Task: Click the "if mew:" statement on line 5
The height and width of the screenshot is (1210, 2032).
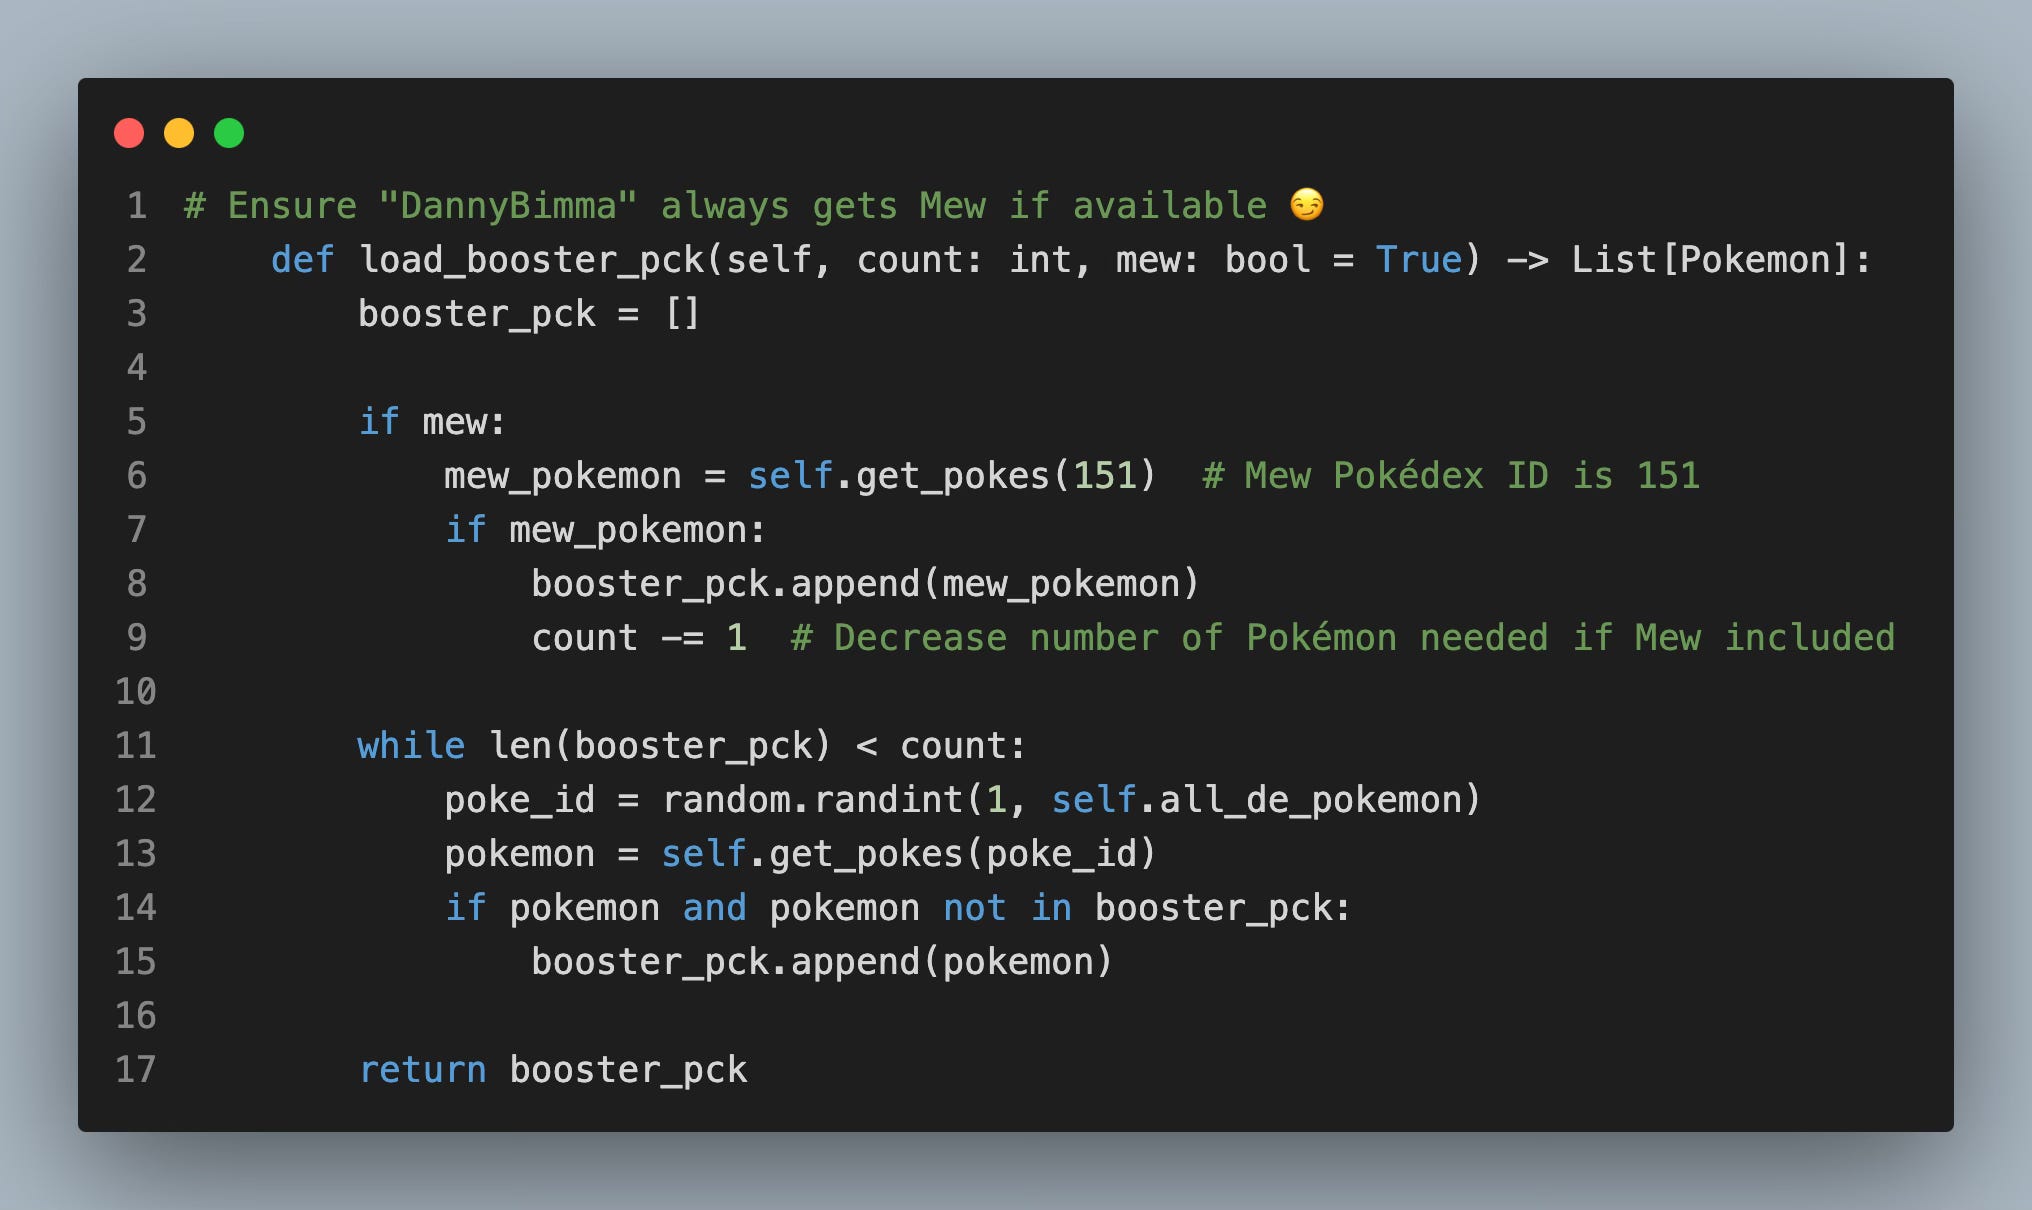Action: [x=432, y=422]
